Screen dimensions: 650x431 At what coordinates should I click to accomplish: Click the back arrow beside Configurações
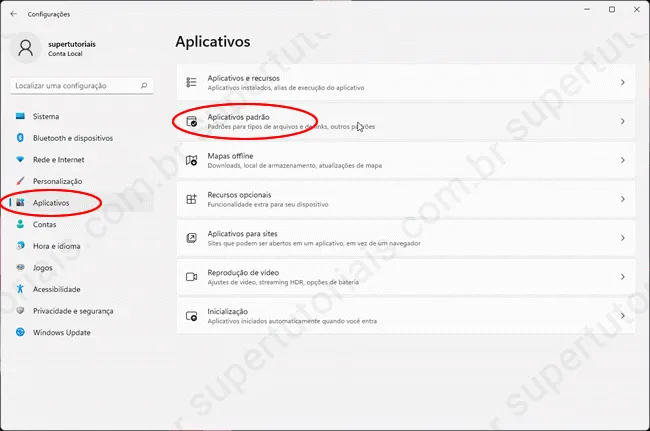point(14,14)
